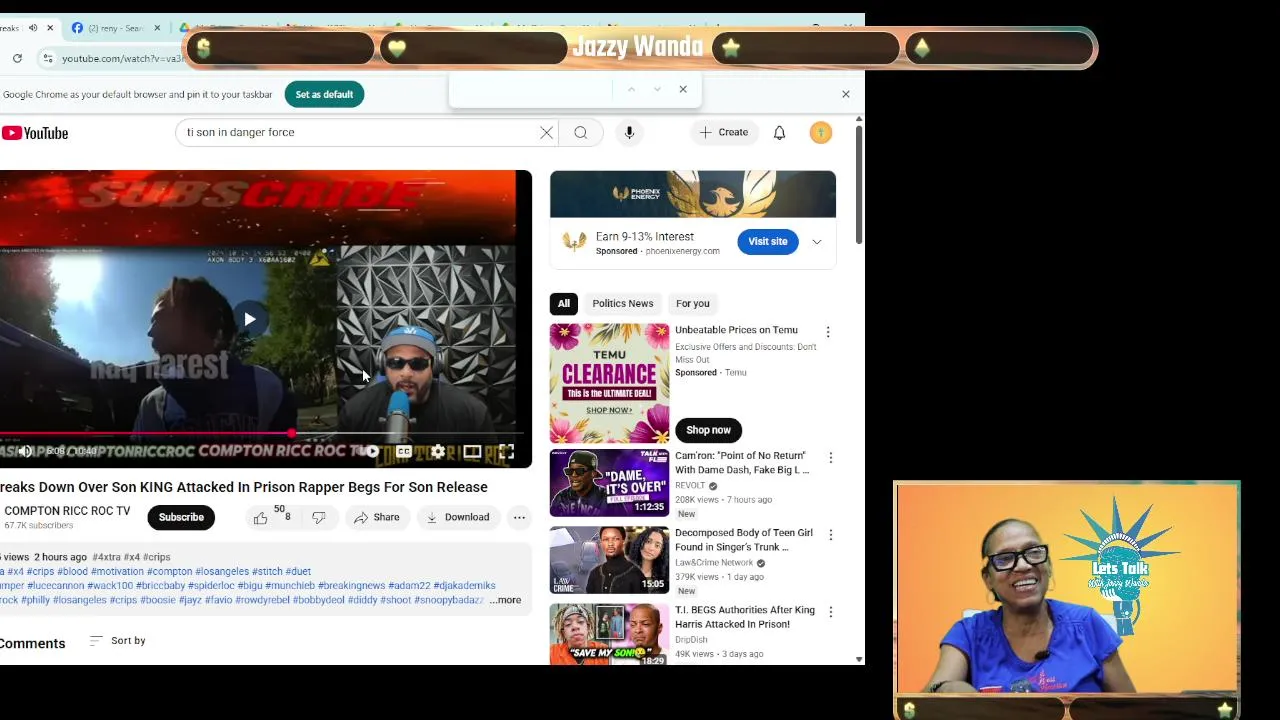This screenshot has width=1280, height=720.
Task: Start voice search with microphone icon
Action: (x=629, y=132)
